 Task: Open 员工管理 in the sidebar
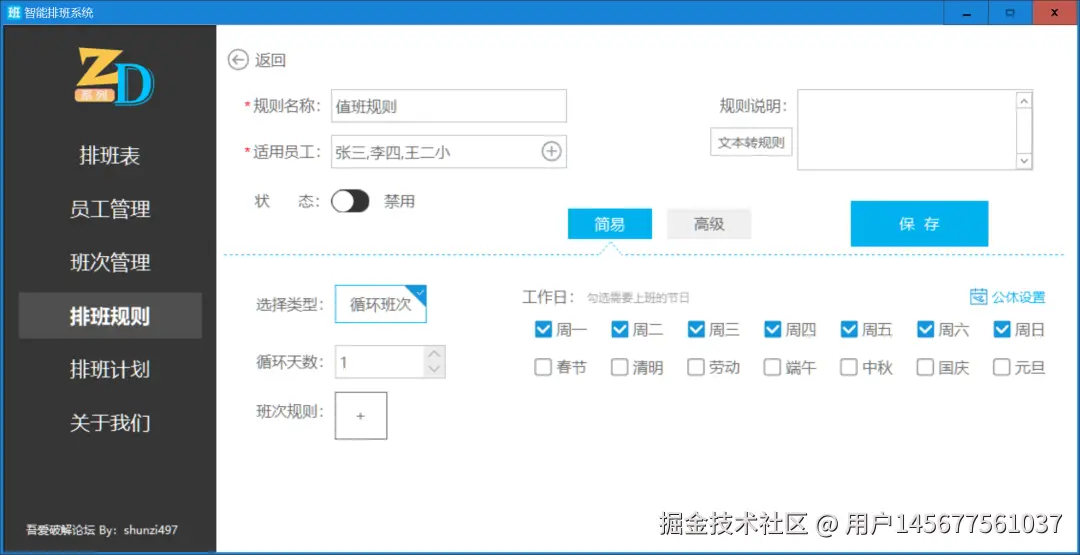(x=110, y=209)
